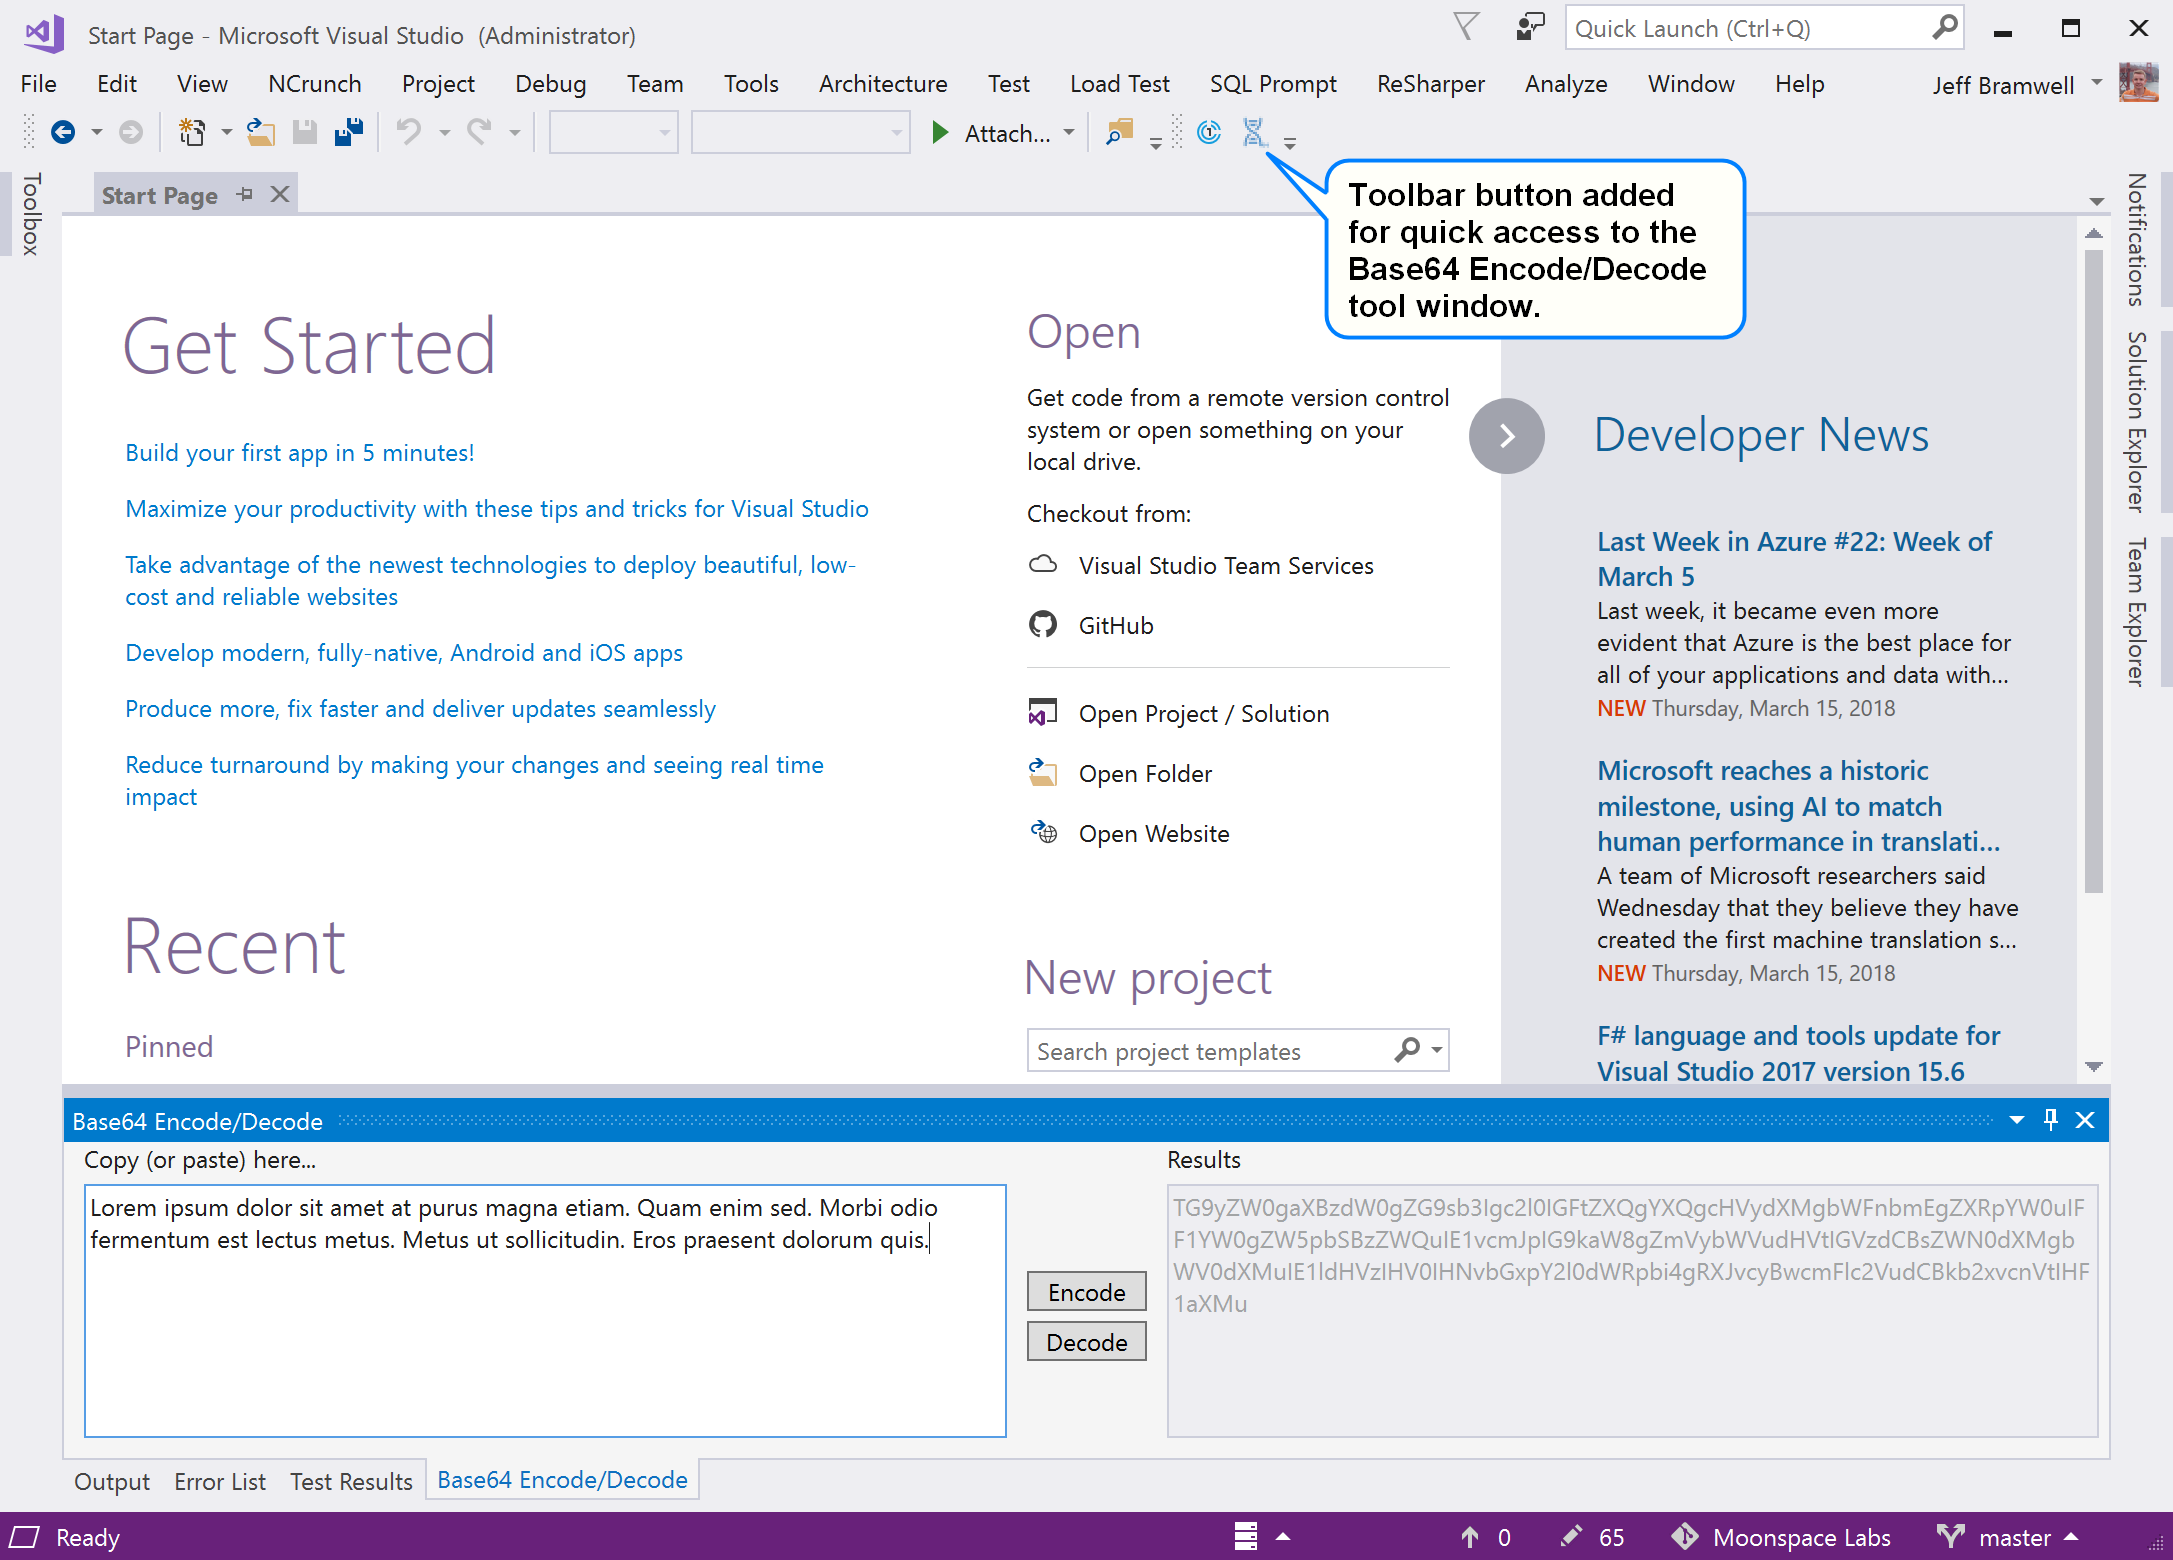The width and height of the screenshot is (2173, 1560).
Task: Expand the Undo history dropdown arrow
Action: pyautogui.click(x=444, y=132)
